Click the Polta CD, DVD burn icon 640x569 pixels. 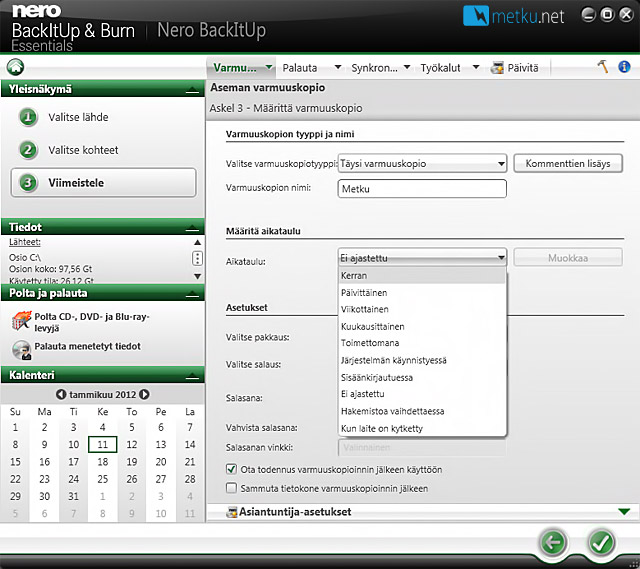tap(21, 320)
